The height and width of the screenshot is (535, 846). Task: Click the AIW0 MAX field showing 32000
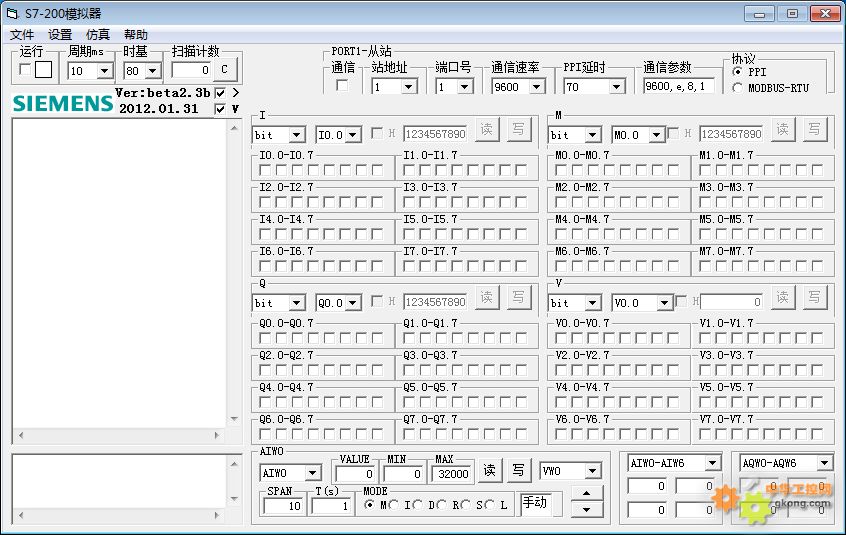tap(451, 474)
